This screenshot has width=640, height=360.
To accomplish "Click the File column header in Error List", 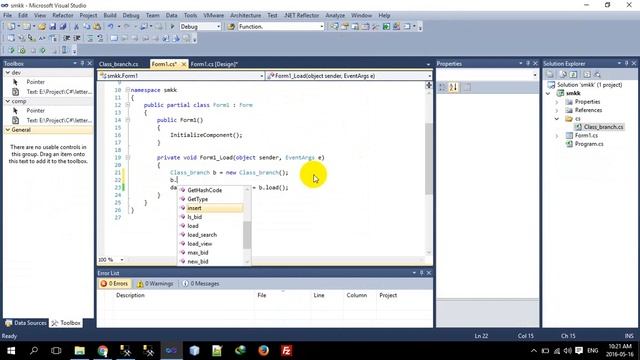I will click(262, 295).
